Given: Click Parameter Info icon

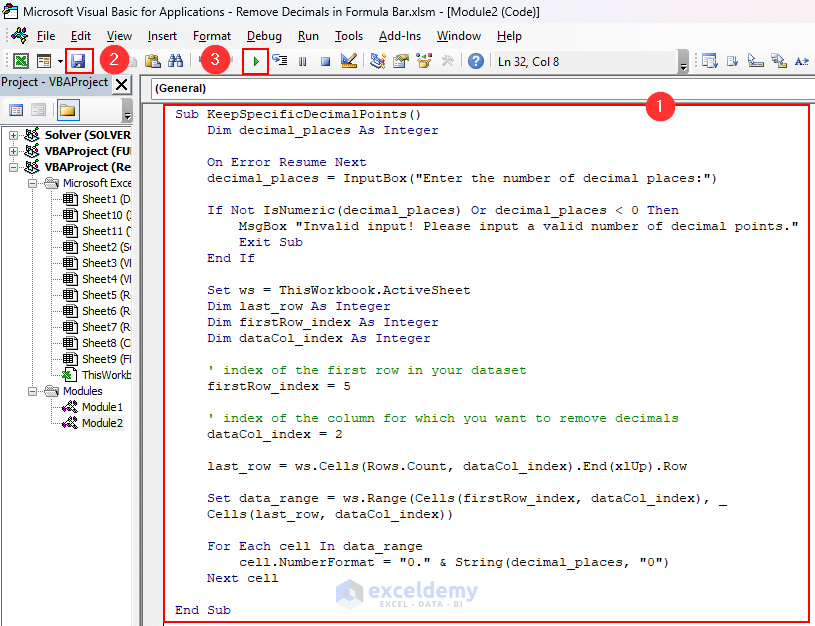Looking at the screenshot, I should pyautogui.click(x=779, y=61).
